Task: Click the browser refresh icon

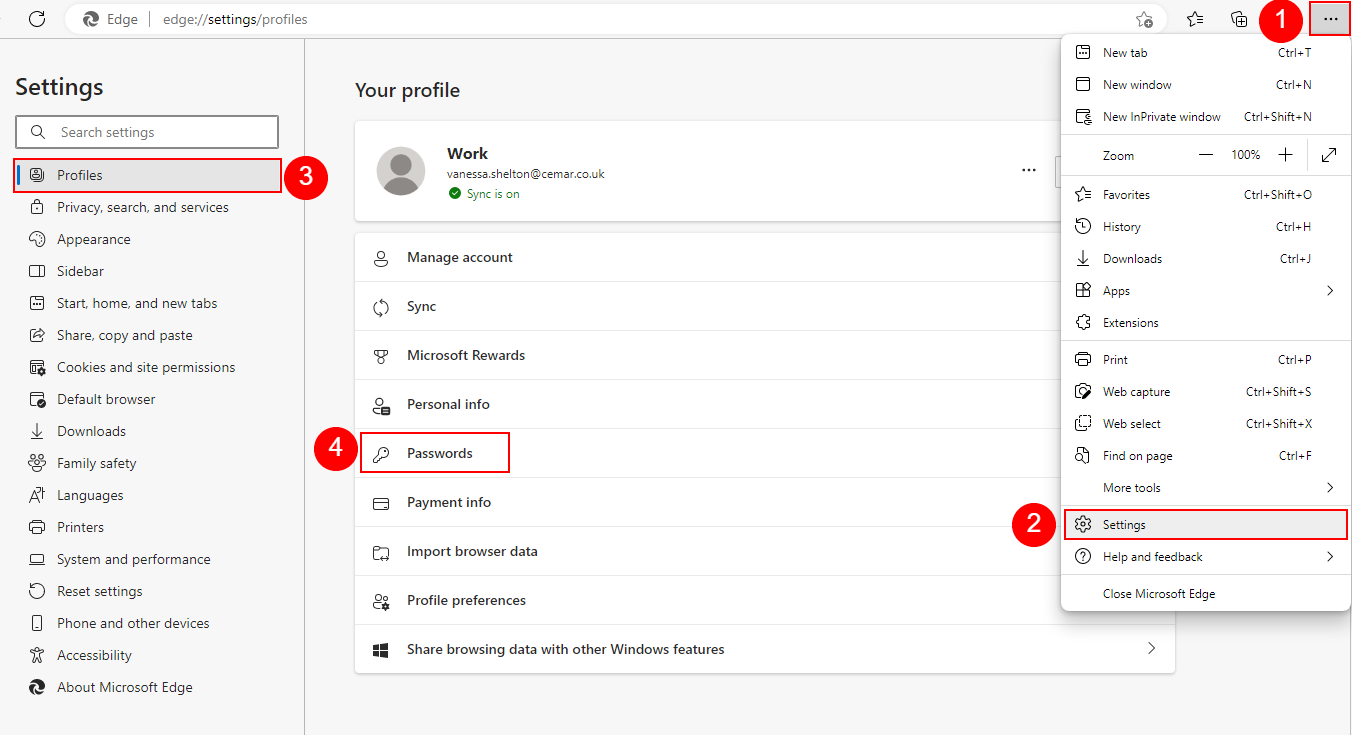Action: [37, 19]
